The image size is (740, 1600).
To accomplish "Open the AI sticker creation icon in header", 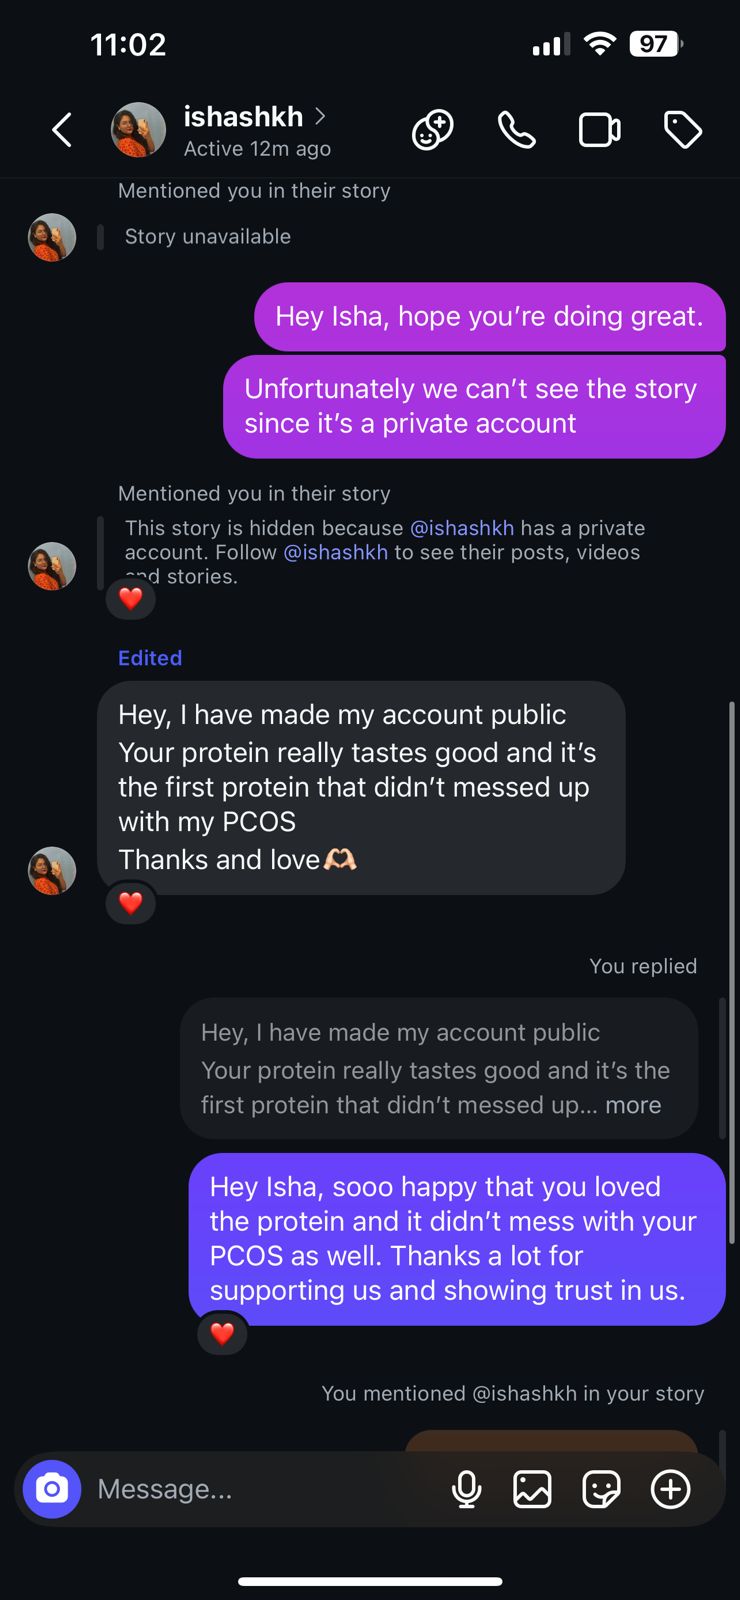I will [x=432, y=130].
